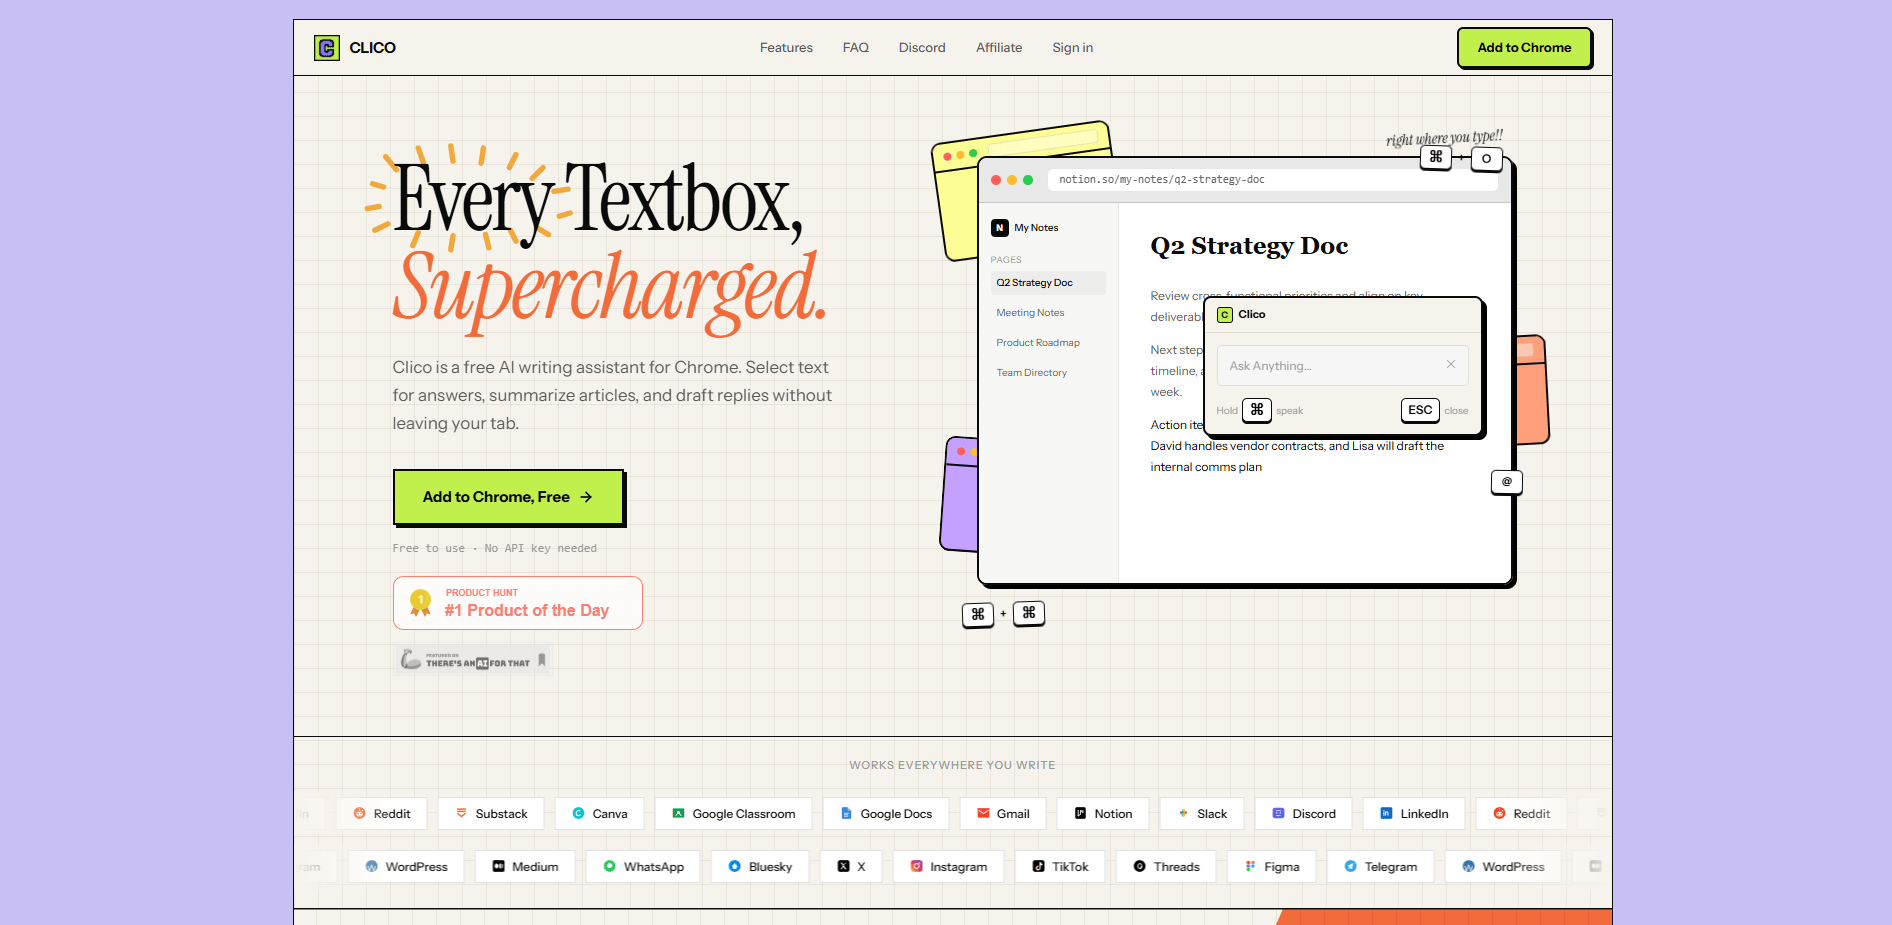This screenshot has width=1892, height=925.
Task: Click the O key badge
Action: pyautogui.click(x=1486, y=159)
